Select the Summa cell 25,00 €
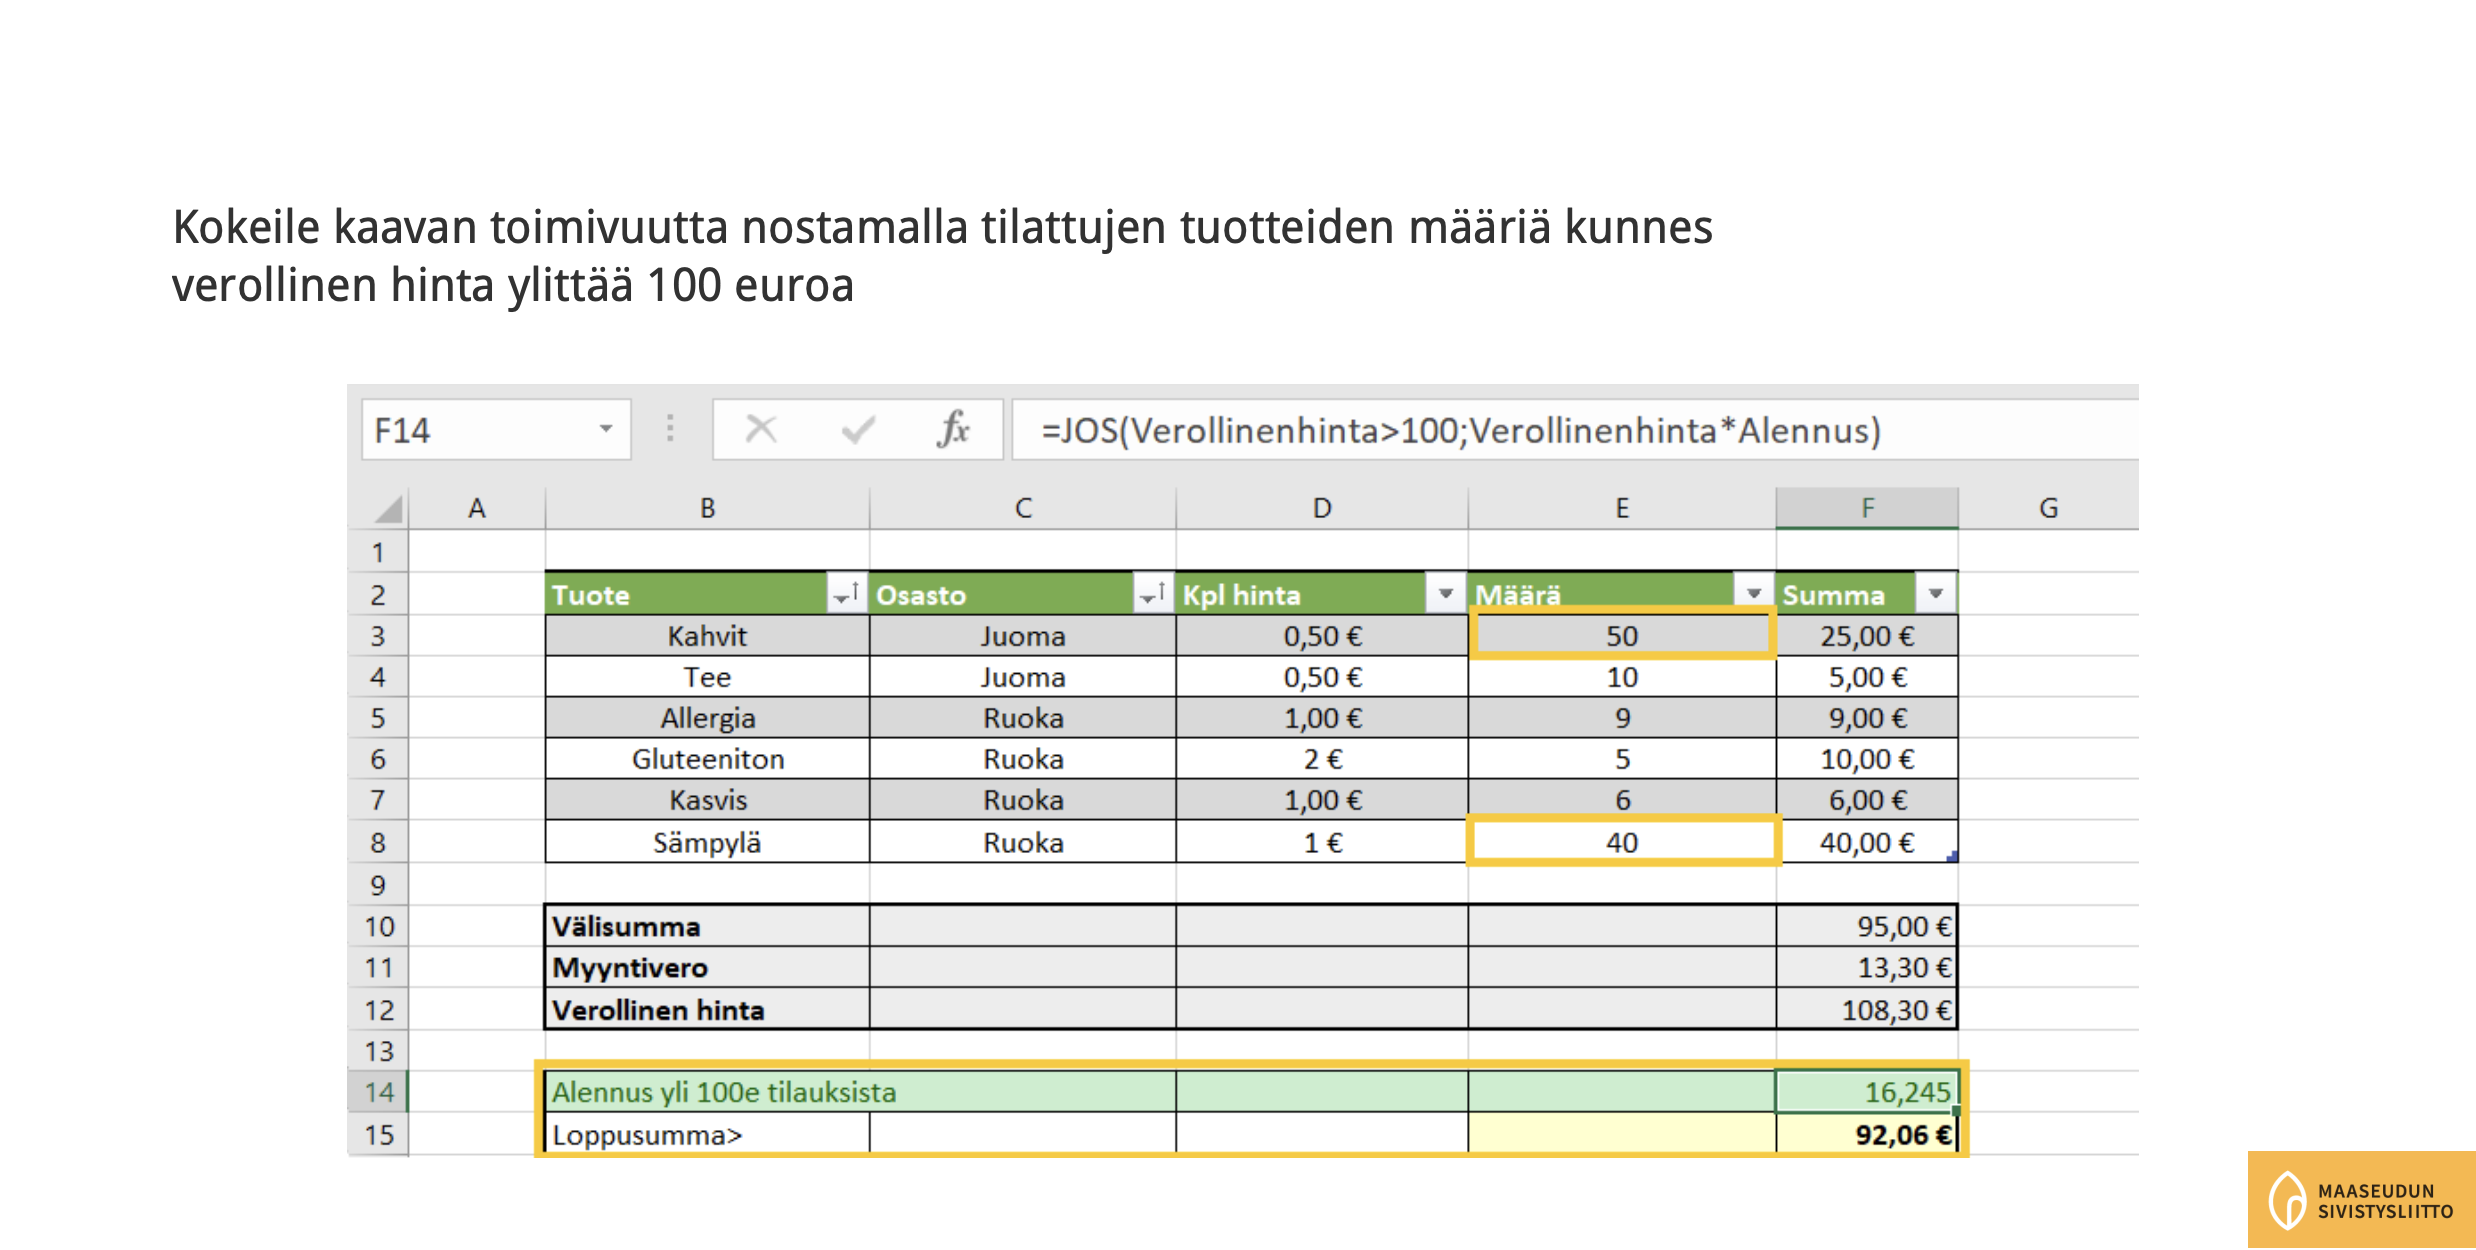Image resolution: width=2476 pixels, height=1250 pixels. (1867, 636)
